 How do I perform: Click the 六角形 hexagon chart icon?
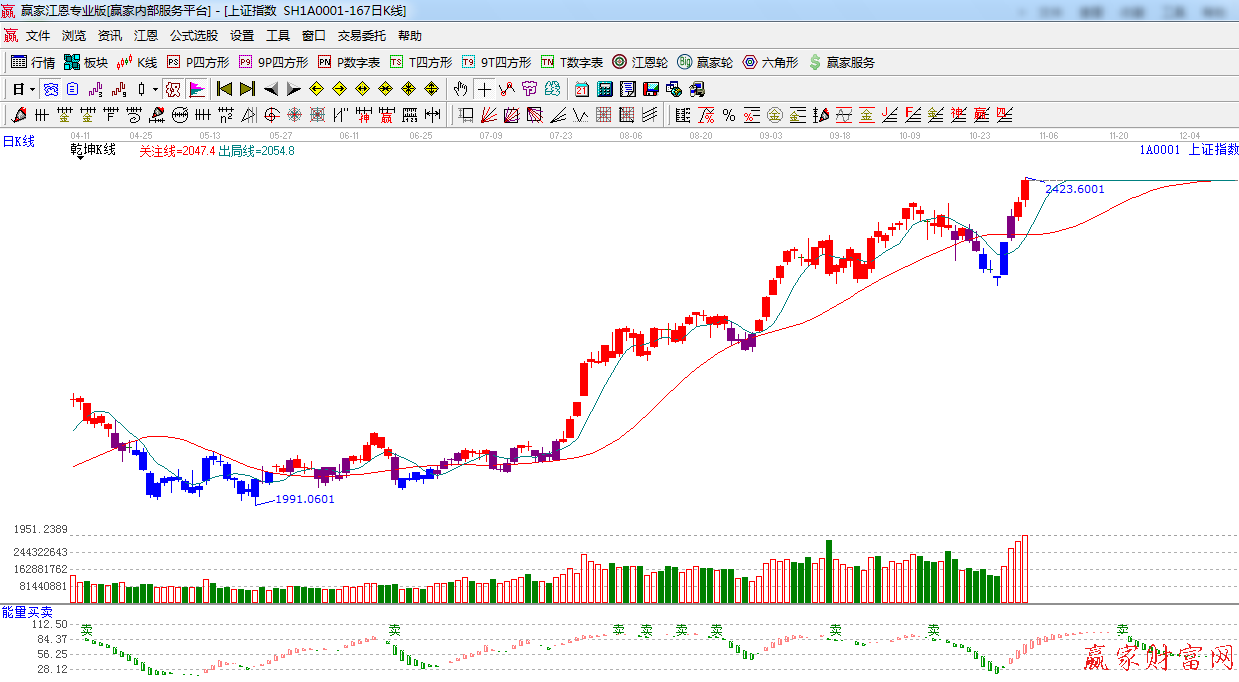tap(770, 62)
